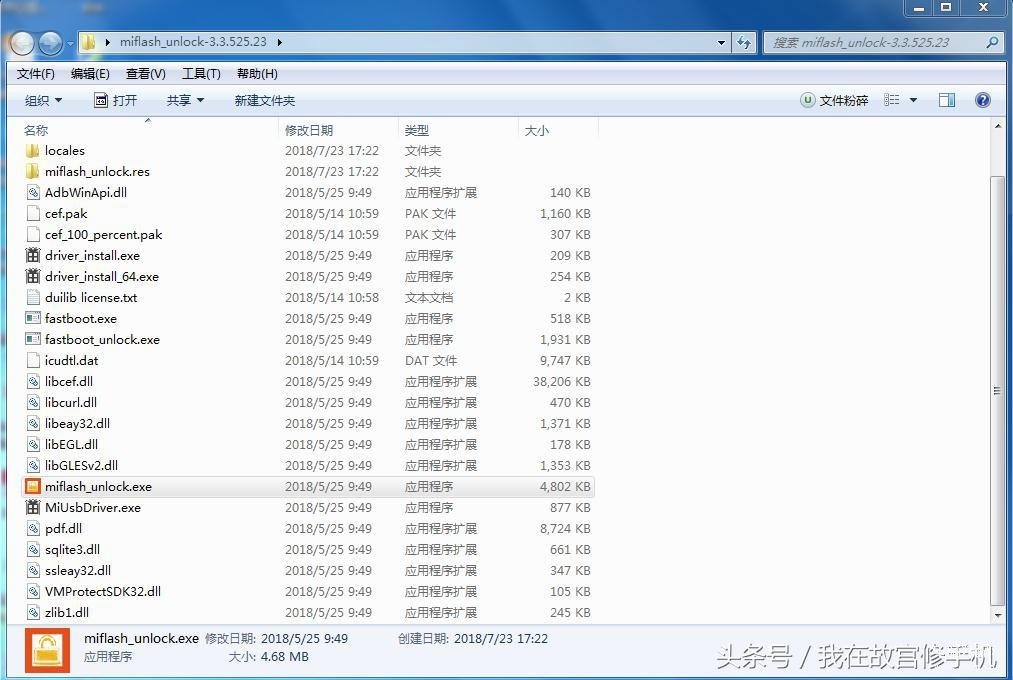
Task: Click the scrollbar down arrow
Action: tap(998, 615)
